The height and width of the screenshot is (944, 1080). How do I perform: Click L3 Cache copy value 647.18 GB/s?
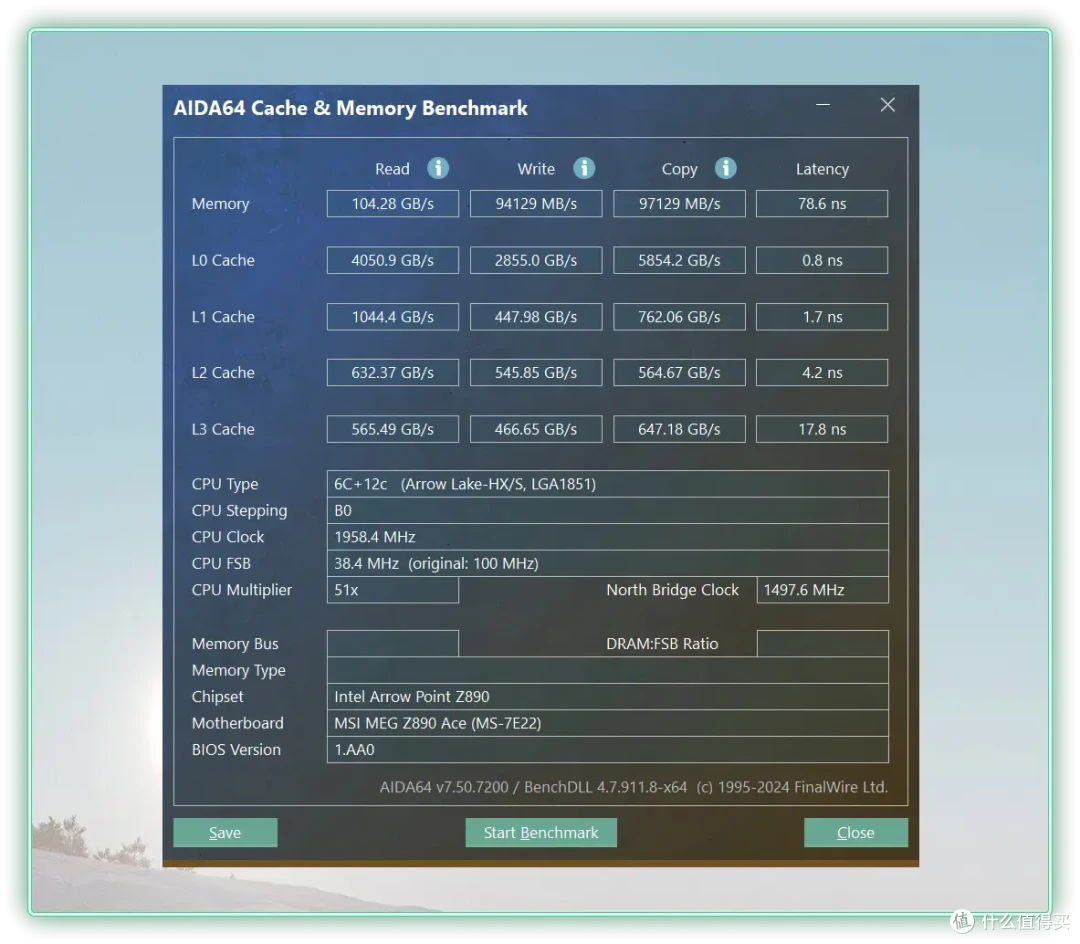[679, 429]
